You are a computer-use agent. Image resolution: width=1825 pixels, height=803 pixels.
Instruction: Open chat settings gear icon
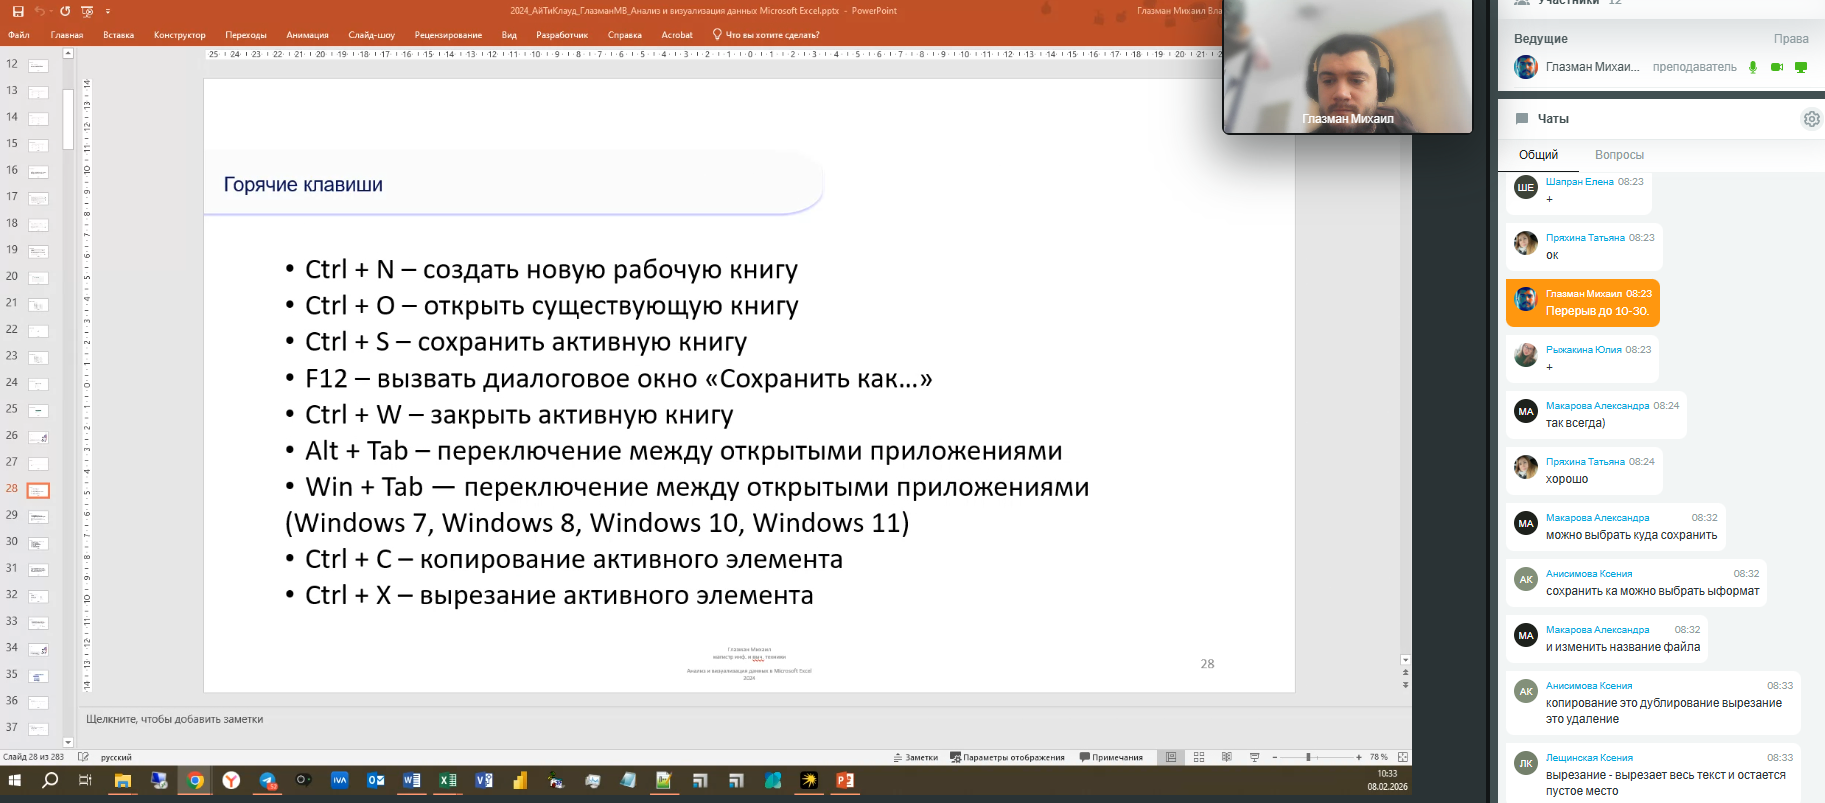[x=1811, y=119]
